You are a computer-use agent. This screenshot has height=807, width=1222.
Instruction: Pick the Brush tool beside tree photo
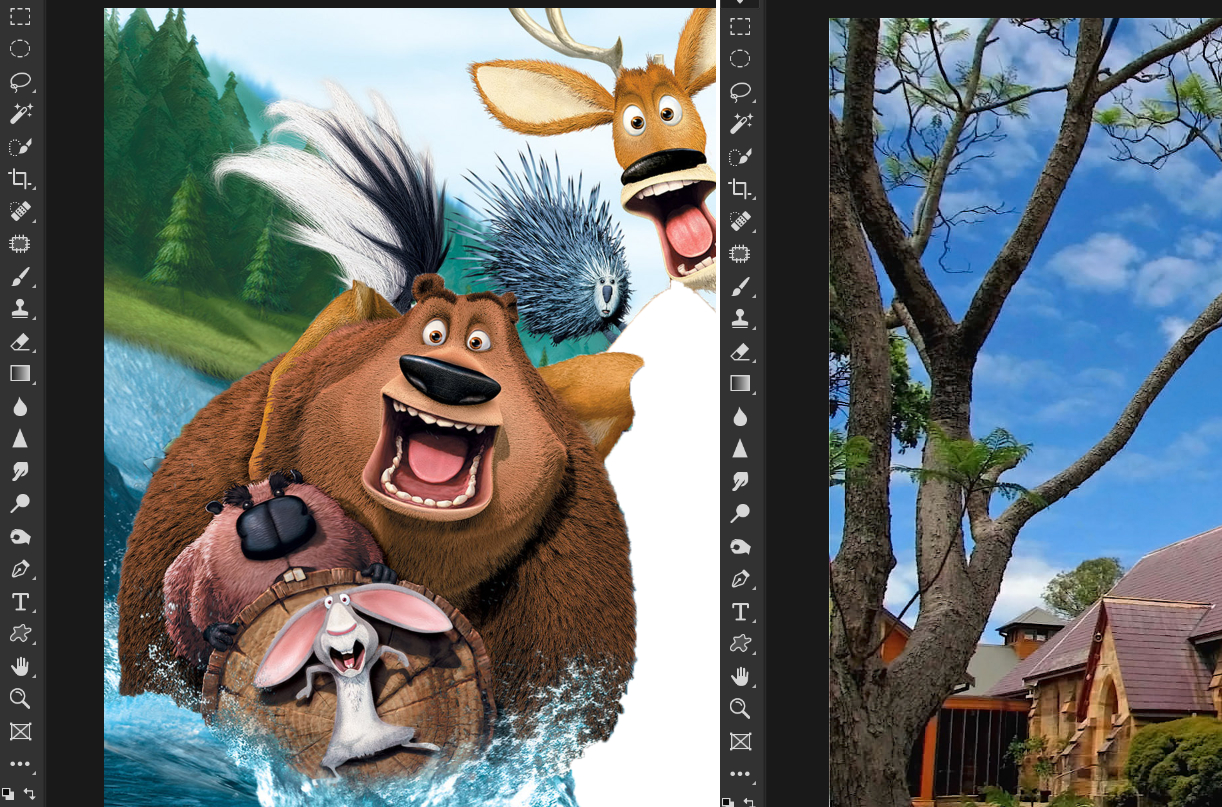click(740, 286)
